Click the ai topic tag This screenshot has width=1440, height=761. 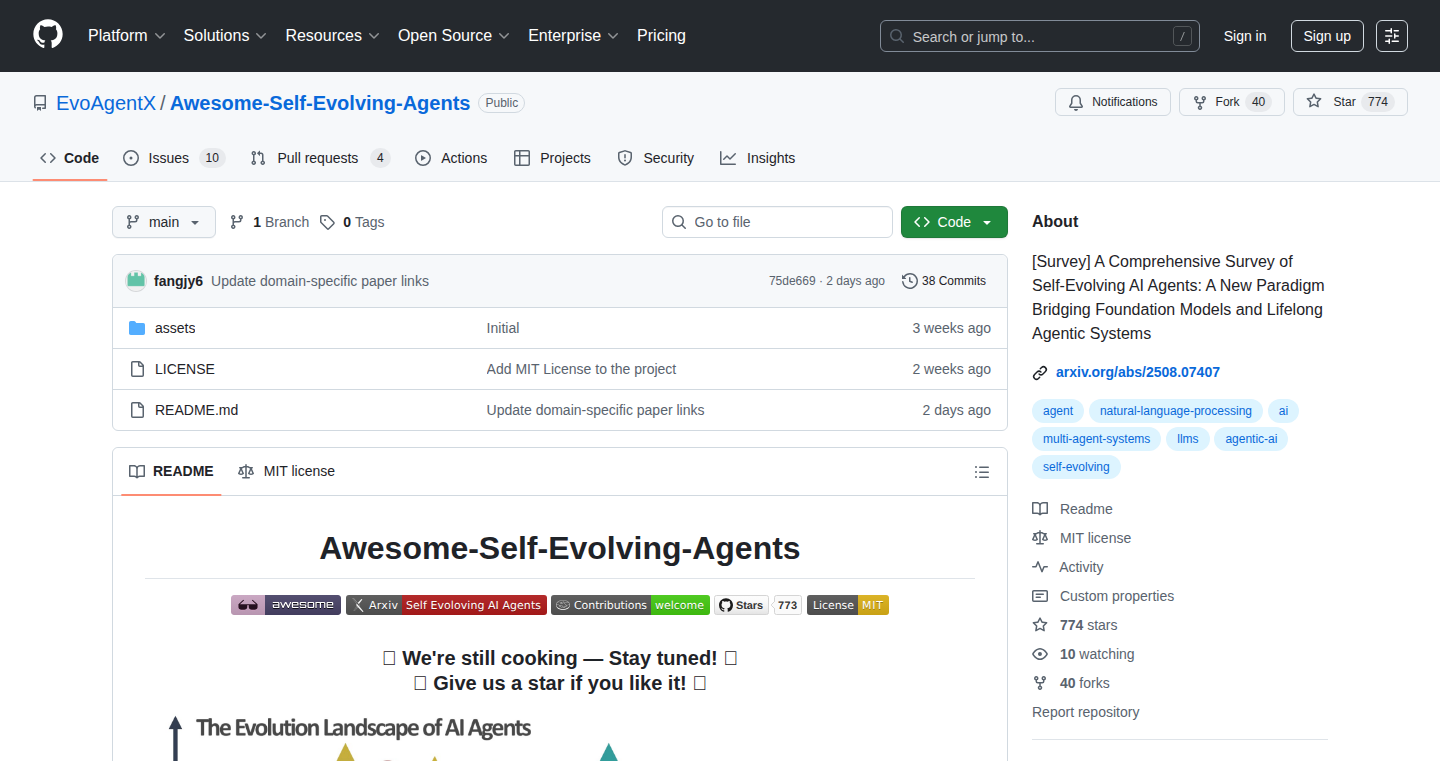point(1283,411)
